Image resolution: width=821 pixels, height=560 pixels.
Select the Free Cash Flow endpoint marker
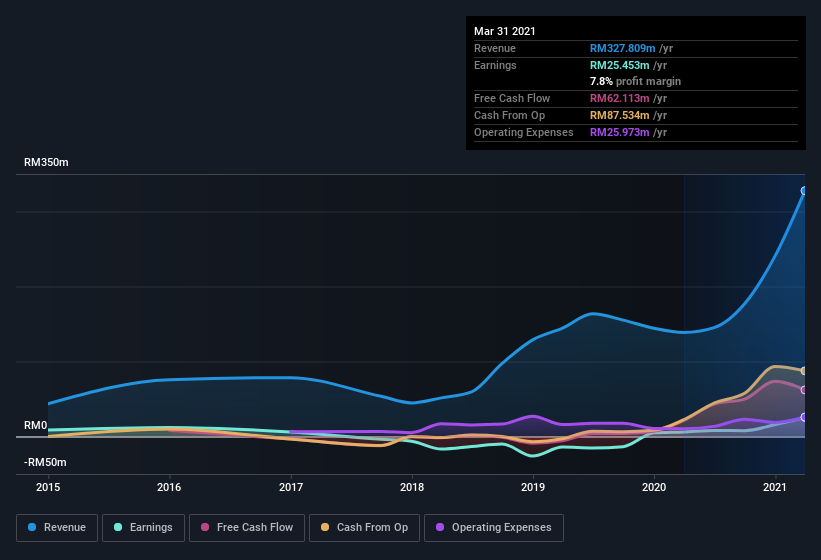pyautogui.click(x=804, y=390)
